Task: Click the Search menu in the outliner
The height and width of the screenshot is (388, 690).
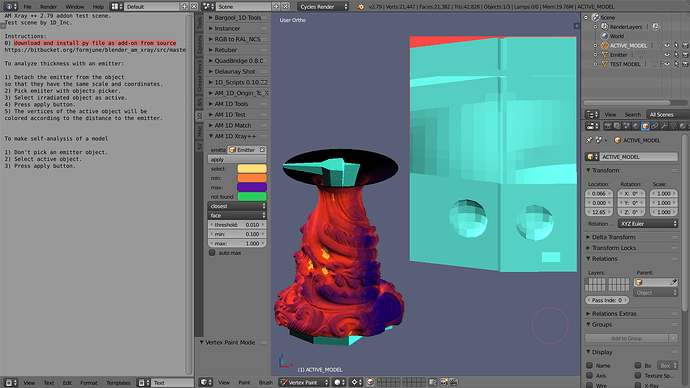Action: pyautogui.click(x=632, y=114)
